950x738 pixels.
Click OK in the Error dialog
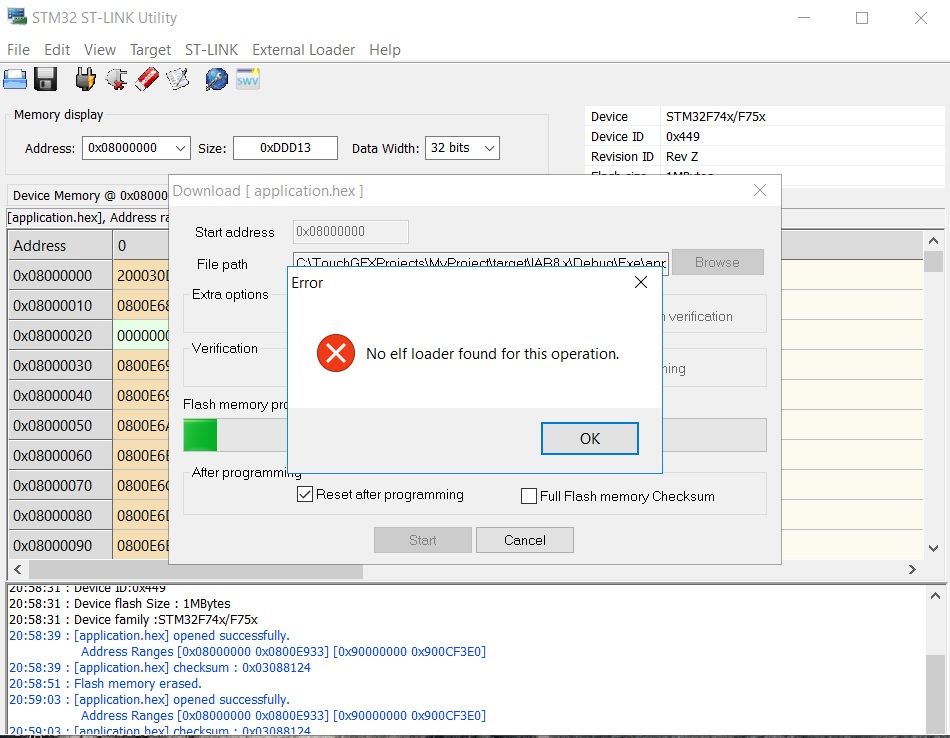(590, 439)
